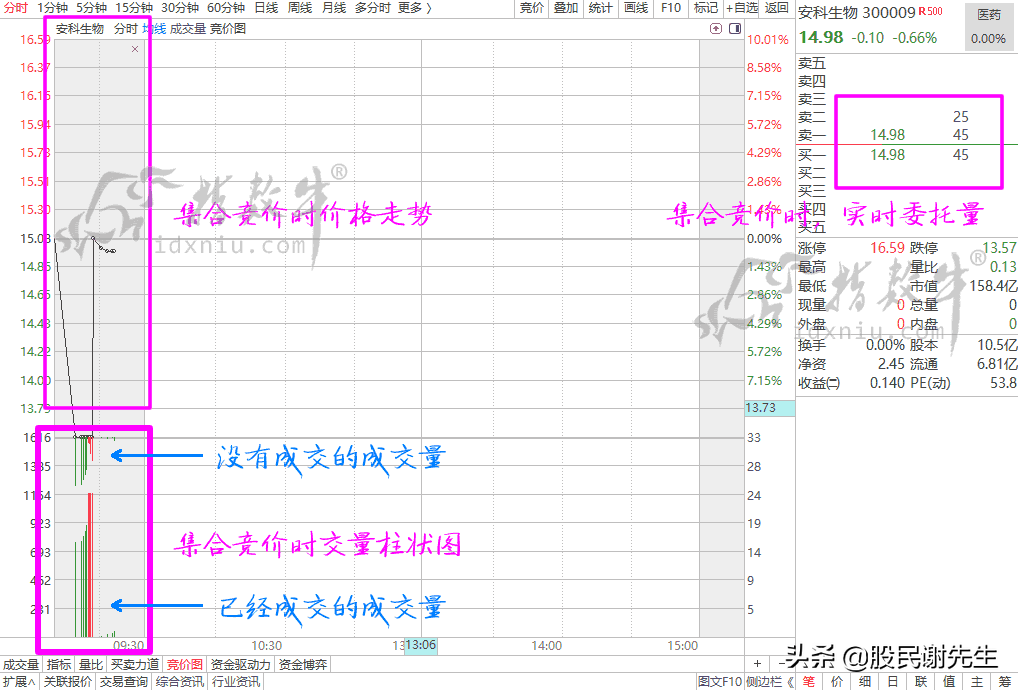Open the 综合资讯 bottom tab
Image resolution: width=1018 pixels, height=690 pixels.
click(180, 682)
